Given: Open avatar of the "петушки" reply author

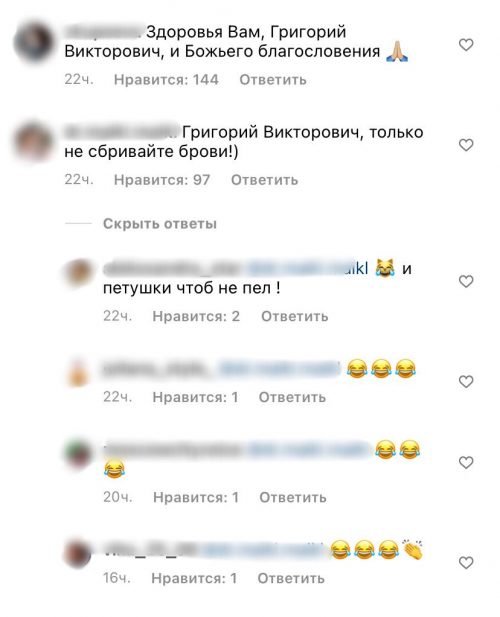Looking at the screenshot, I should coord(78,272).
